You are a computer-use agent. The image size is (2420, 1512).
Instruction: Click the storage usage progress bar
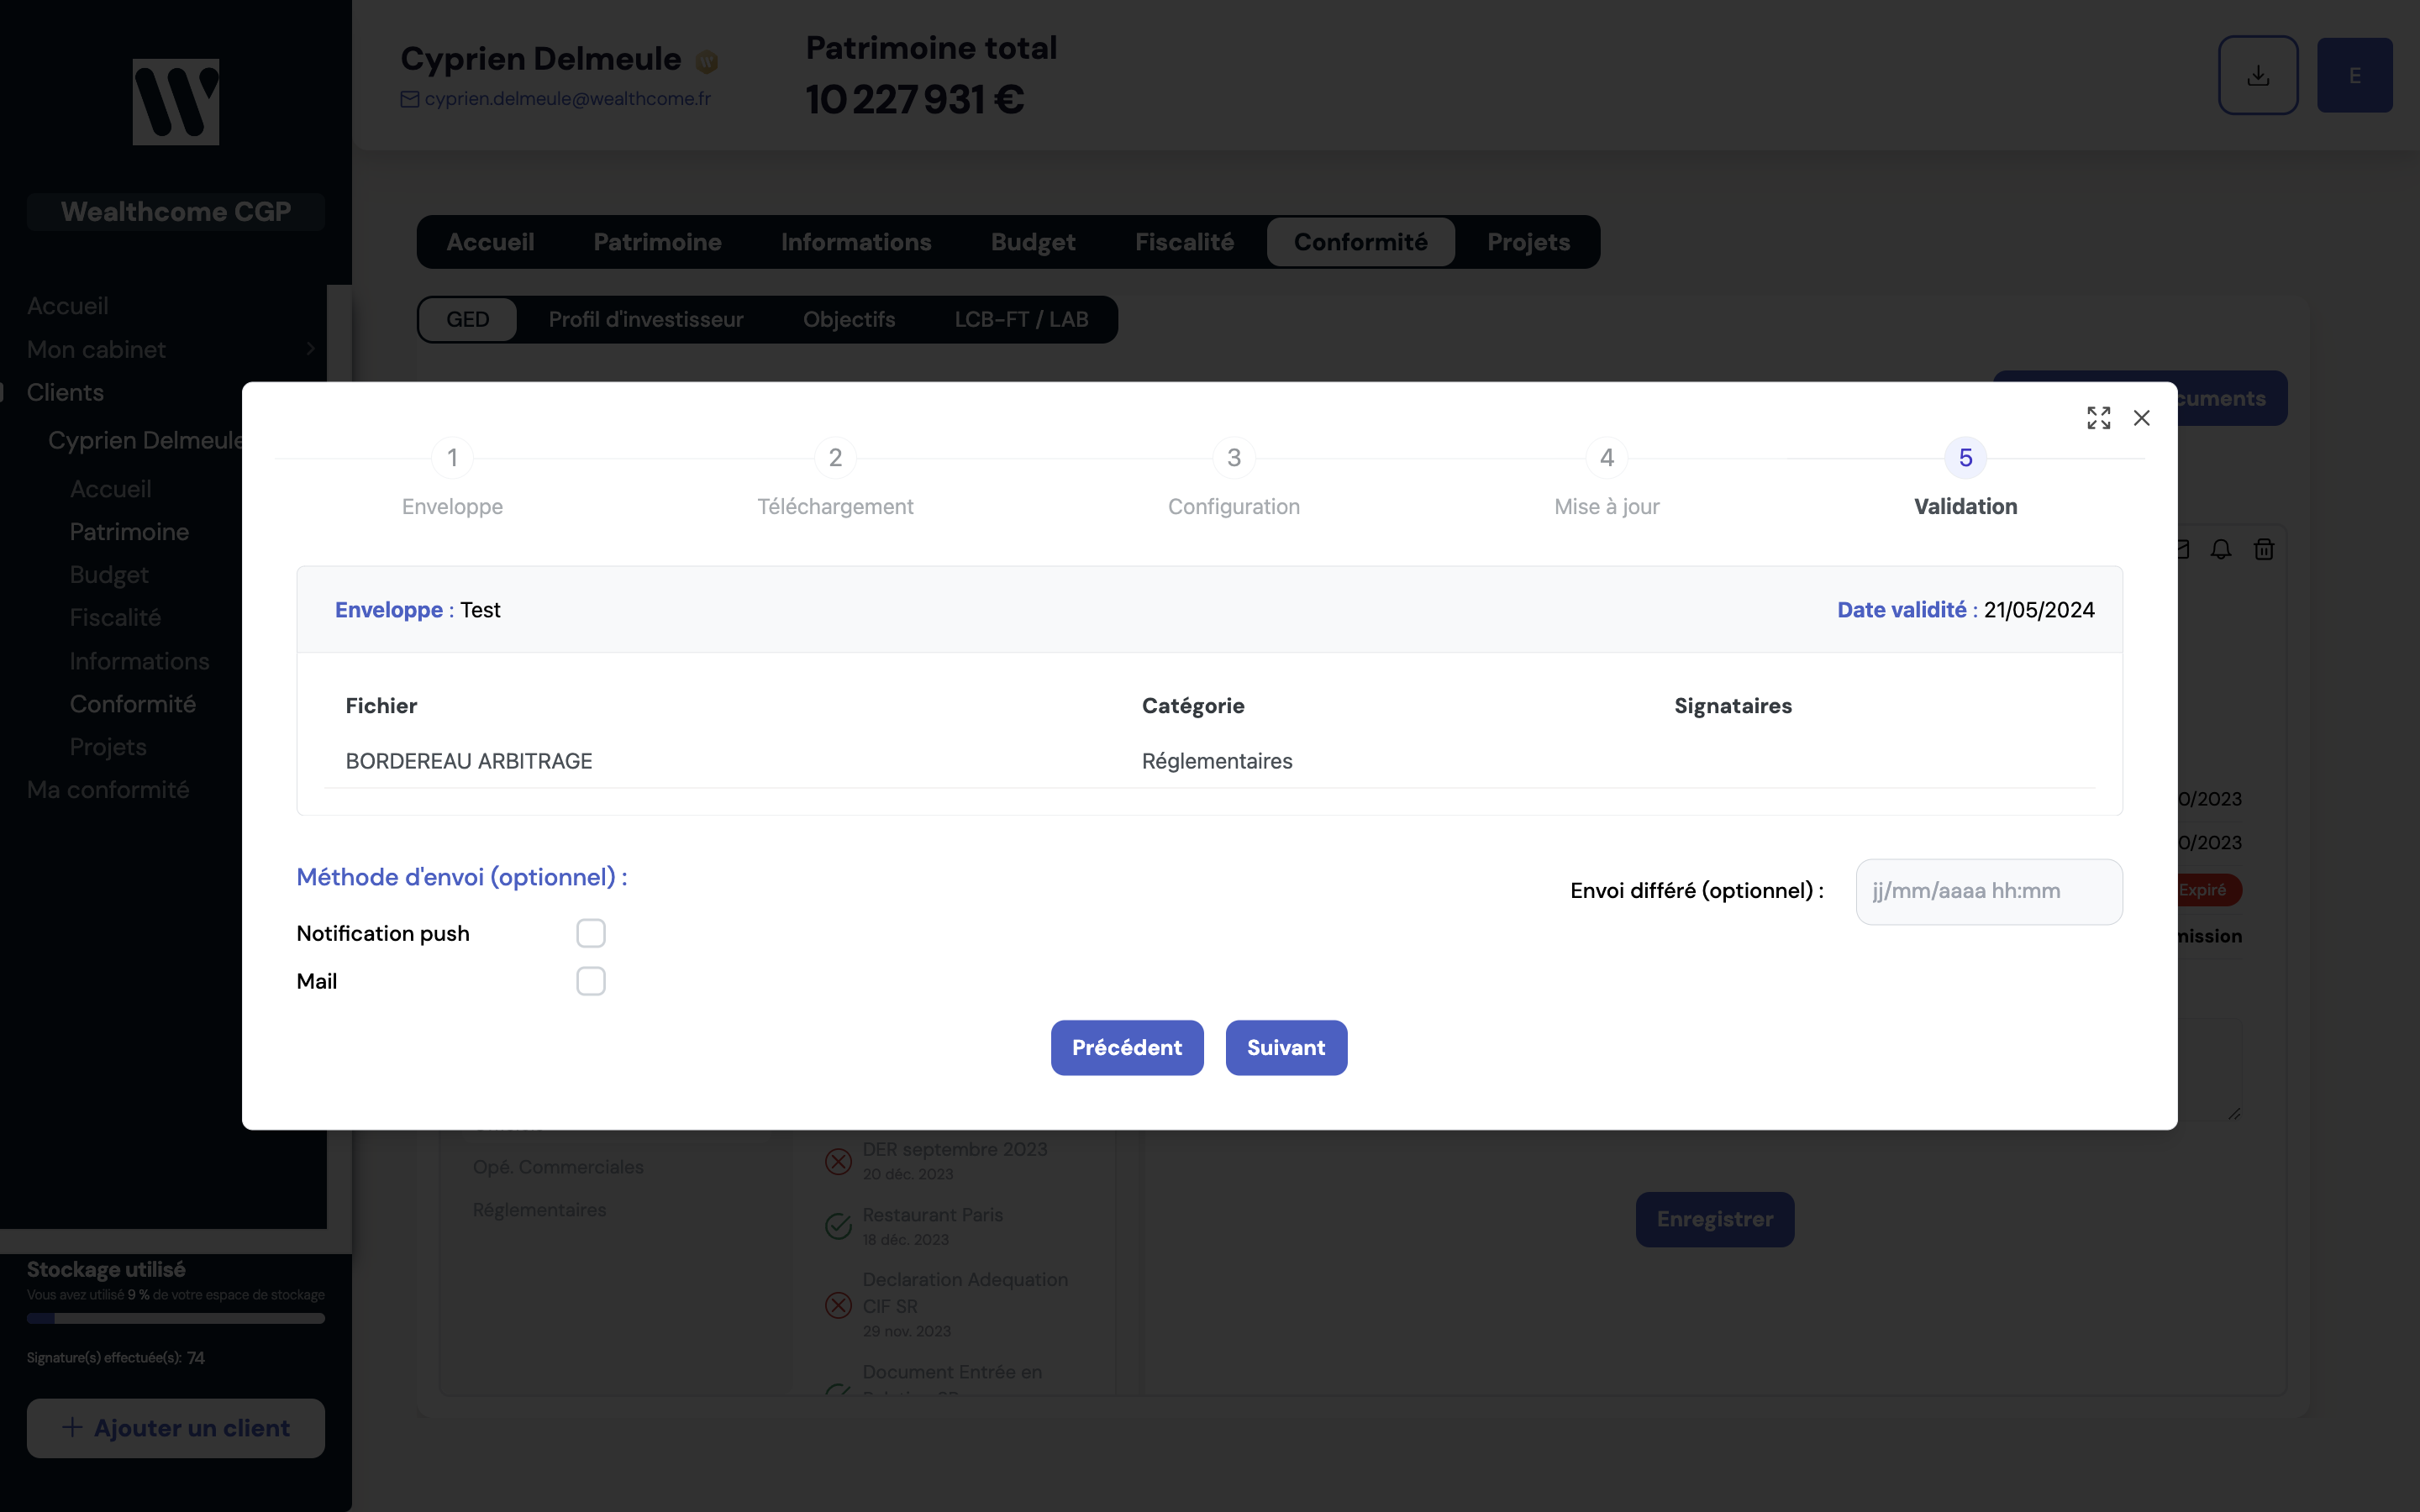pos(176,1318)
